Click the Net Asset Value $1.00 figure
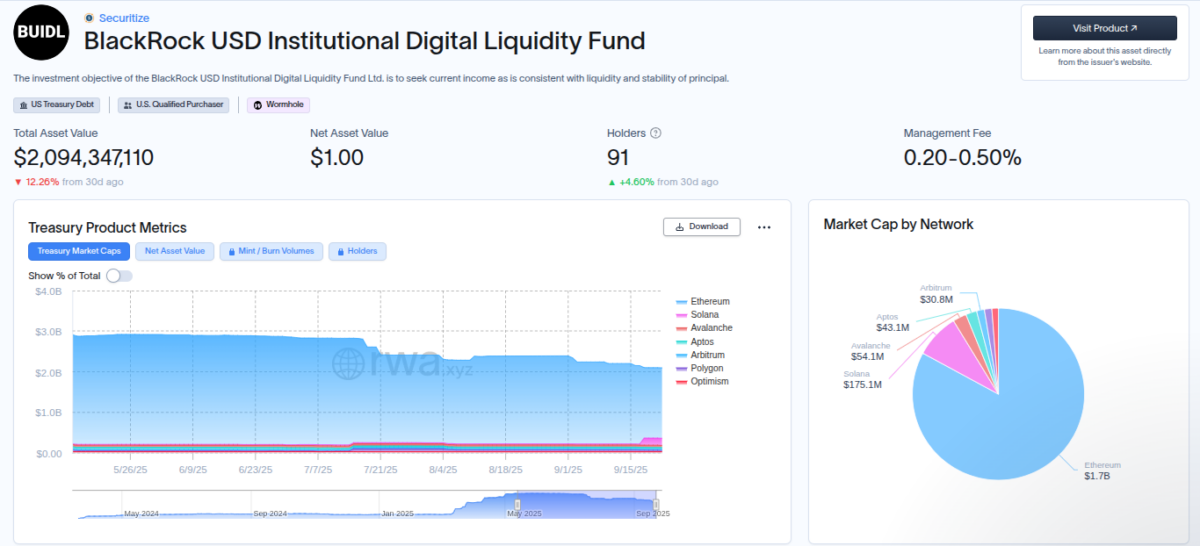The width and height of the screenshot is (1200, 546). pos(337,157)
